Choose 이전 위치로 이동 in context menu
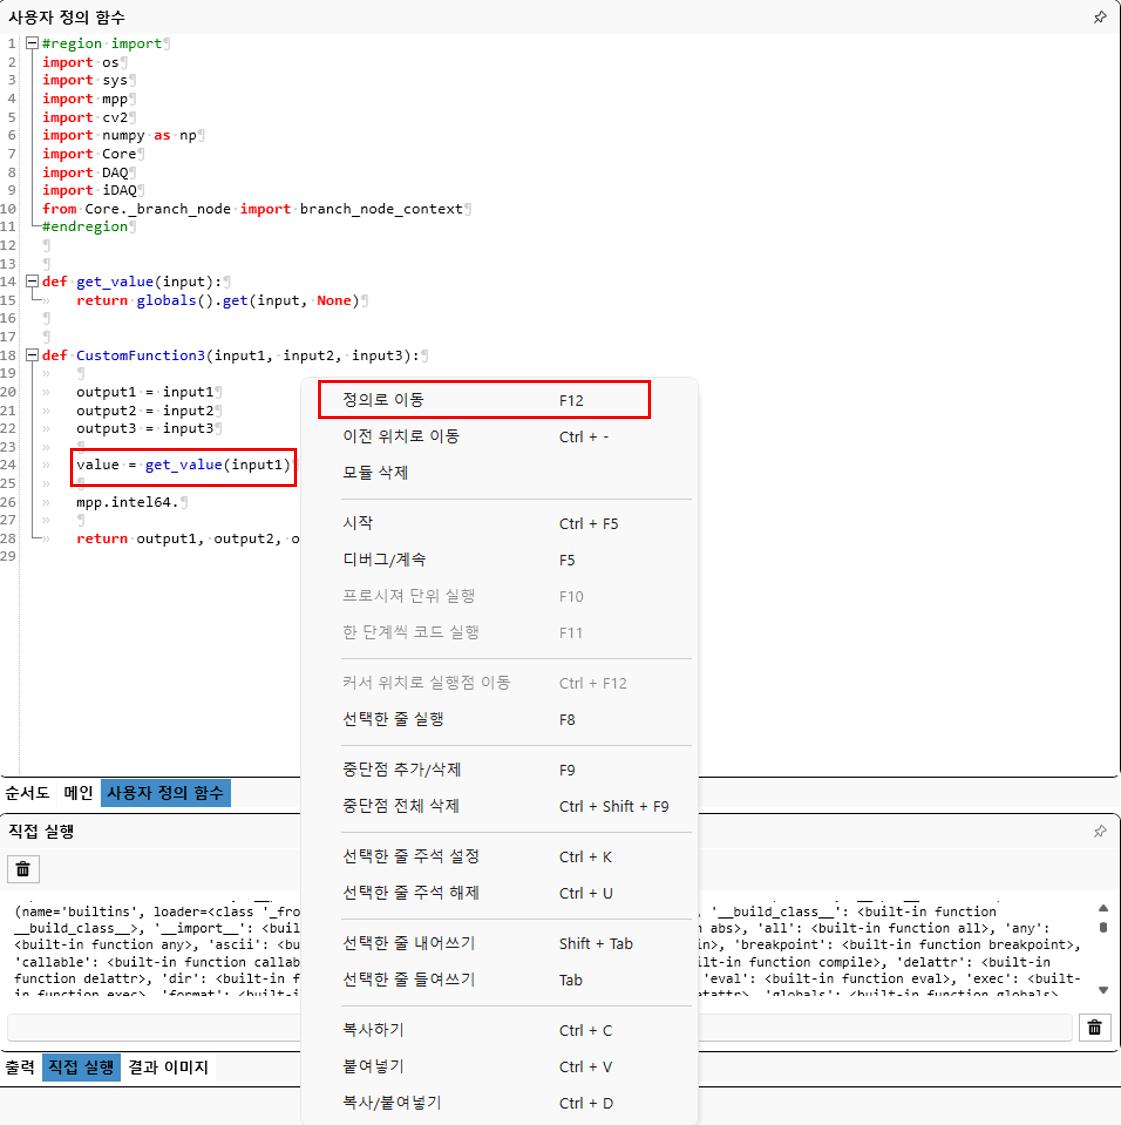Viewport: 1121px width, 1125px height. pyautogui.click(x=401, y=436)
